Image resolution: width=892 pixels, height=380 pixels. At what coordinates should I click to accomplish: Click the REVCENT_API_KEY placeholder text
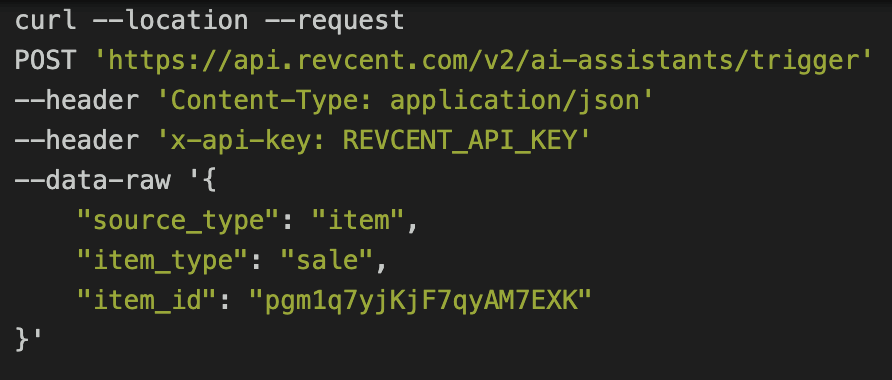tap(460, 141)
